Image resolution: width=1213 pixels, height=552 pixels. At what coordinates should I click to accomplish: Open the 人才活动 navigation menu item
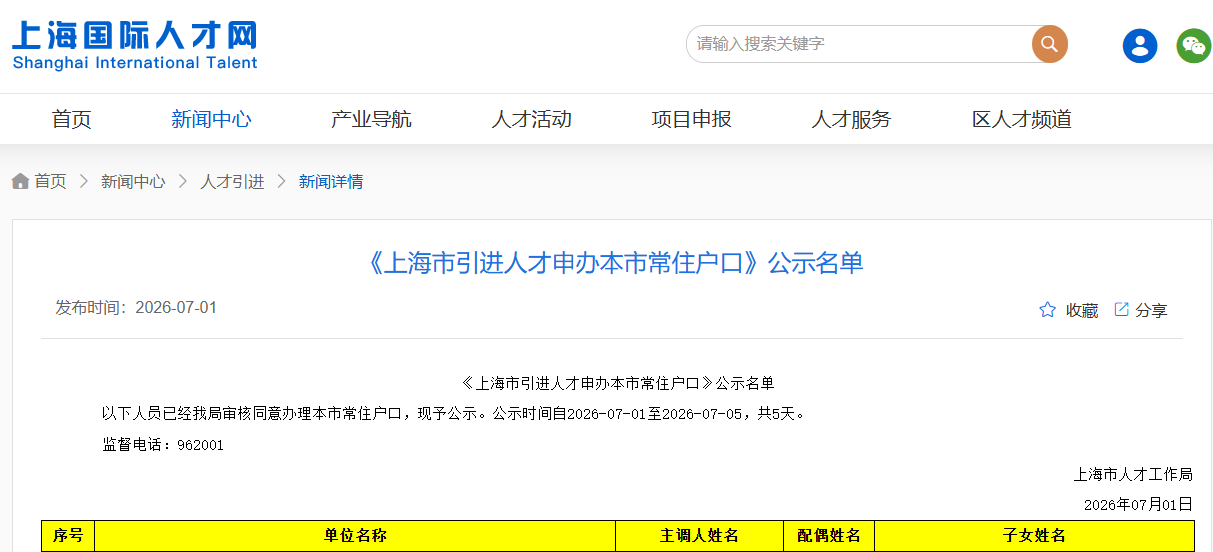(x=531, y=119)
